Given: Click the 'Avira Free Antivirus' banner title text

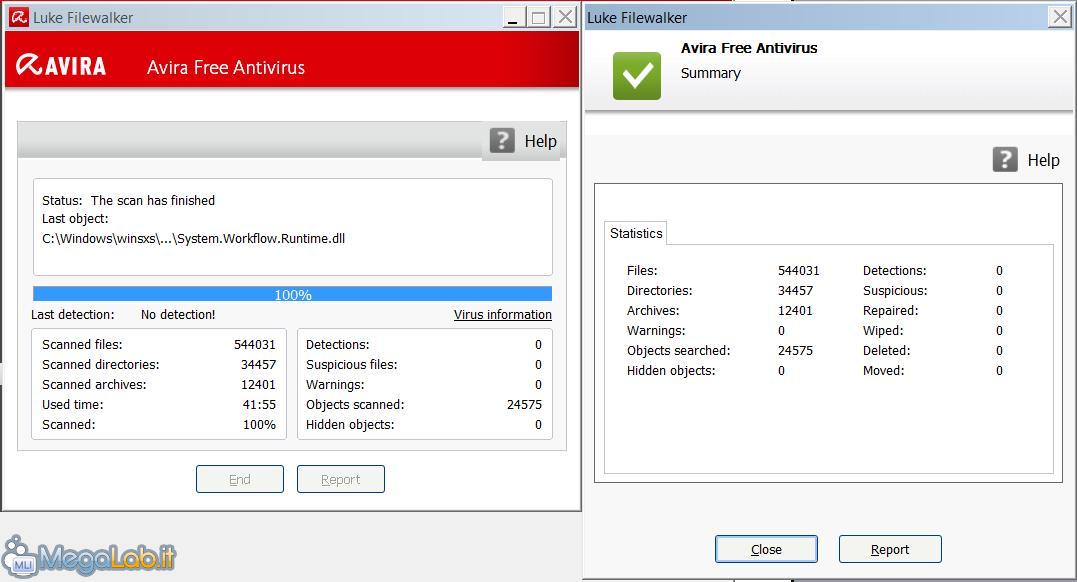Looking at the screenshot, I should click(x=226, y=67).
